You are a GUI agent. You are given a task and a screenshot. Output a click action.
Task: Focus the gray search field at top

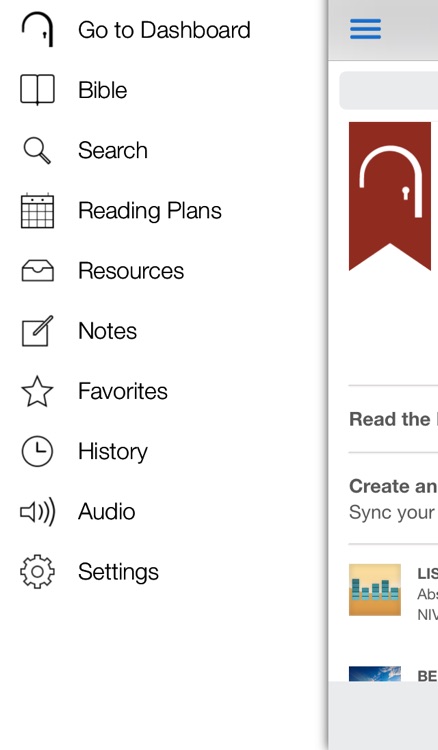pyautogui.click(x=388, y=90)
